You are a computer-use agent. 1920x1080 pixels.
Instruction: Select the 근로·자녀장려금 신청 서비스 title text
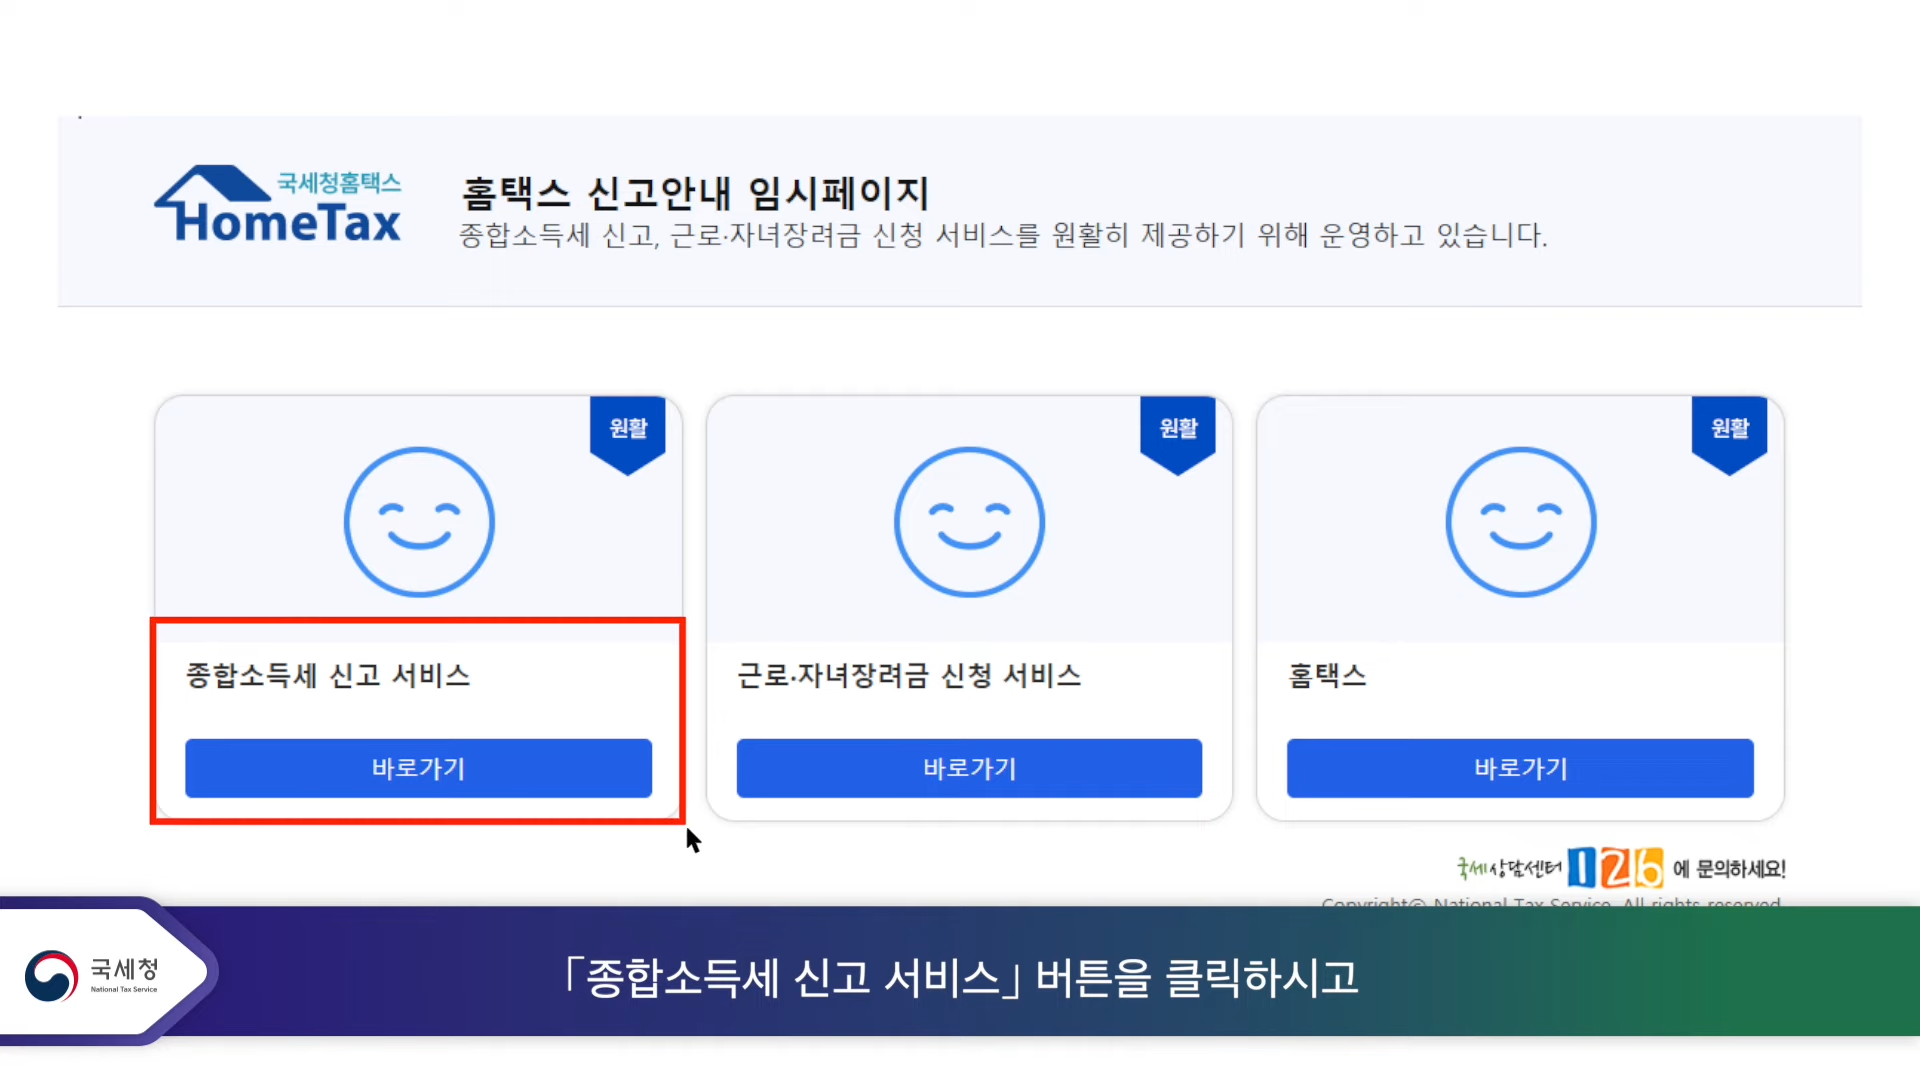[x=908, y=676]
